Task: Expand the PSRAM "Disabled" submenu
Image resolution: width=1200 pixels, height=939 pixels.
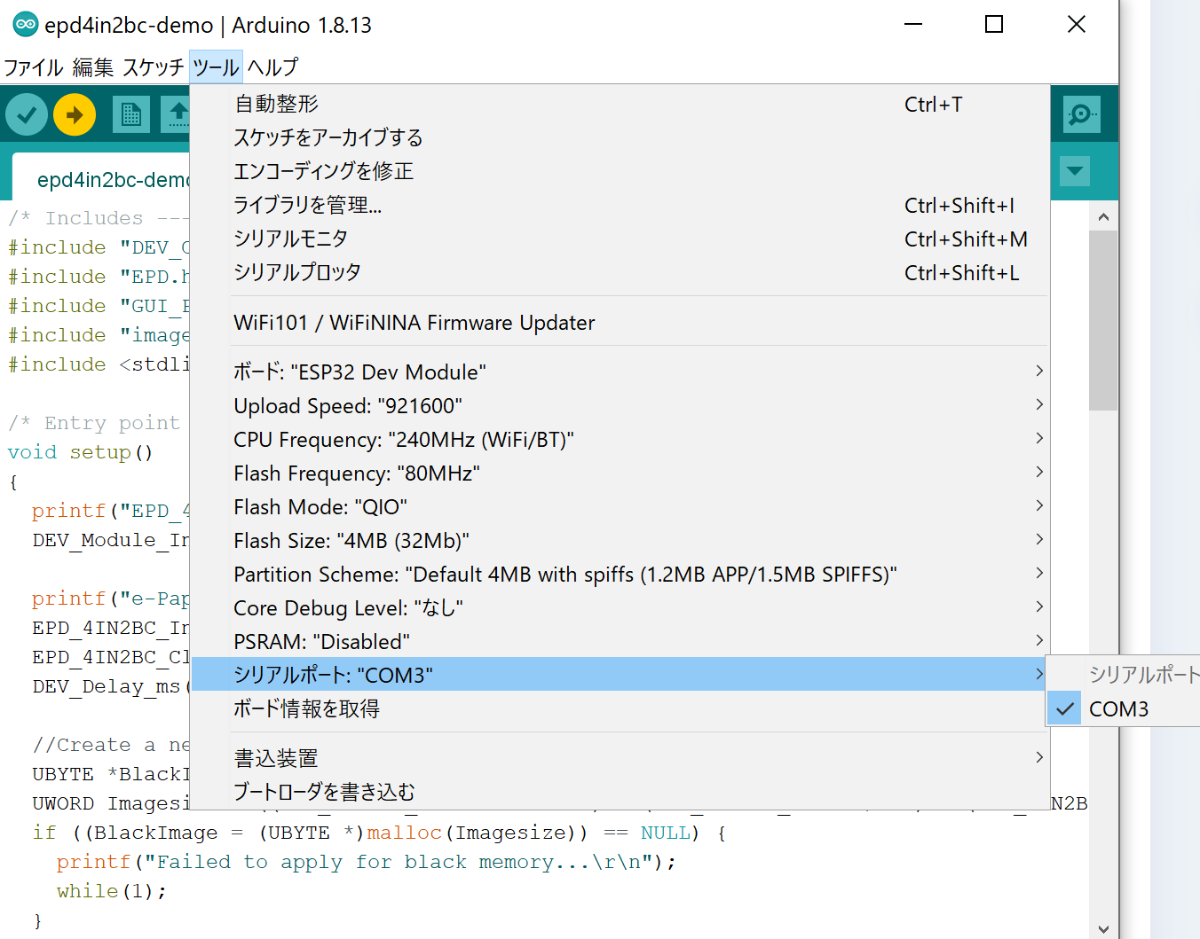Action: point(619,641)
